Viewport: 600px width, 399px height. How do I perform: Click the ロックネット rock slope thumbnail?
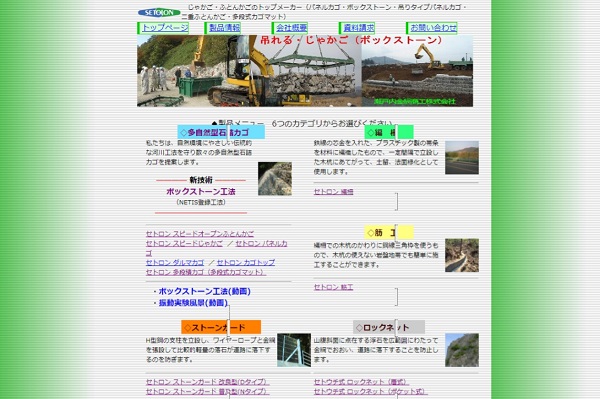(x=462, y=350)
